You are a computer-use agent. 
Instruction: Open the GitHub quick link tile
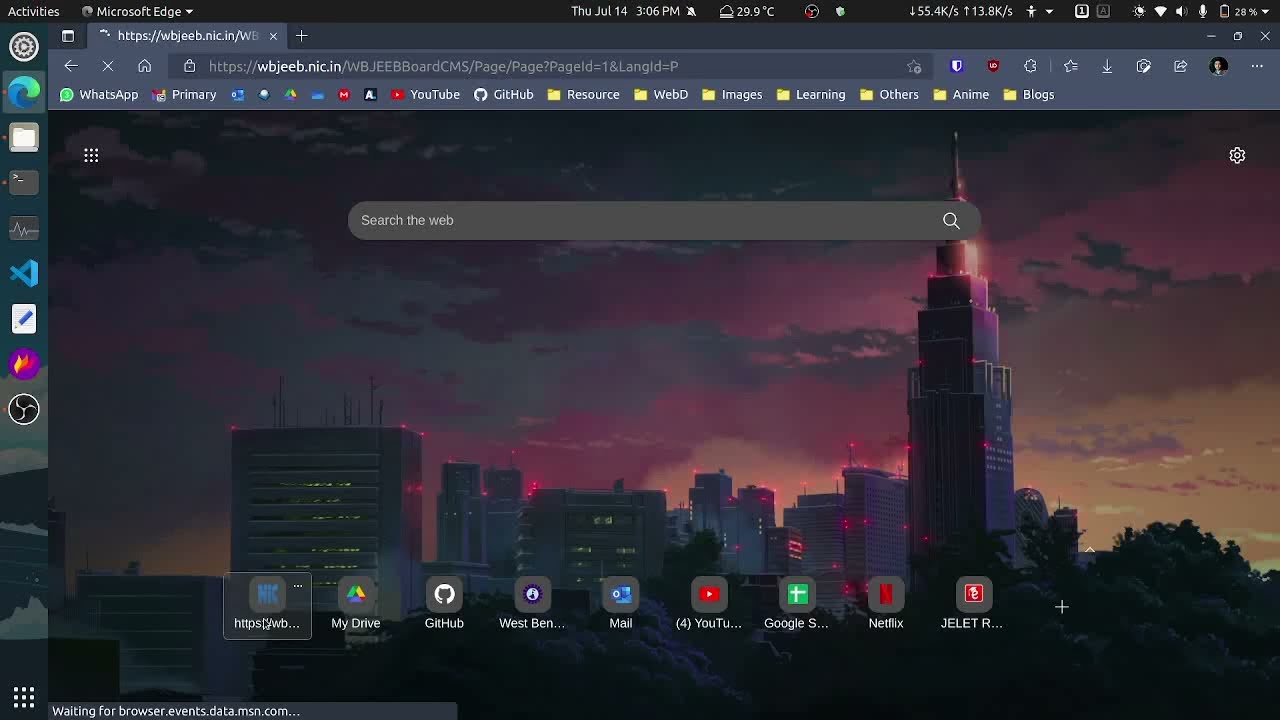444,605
